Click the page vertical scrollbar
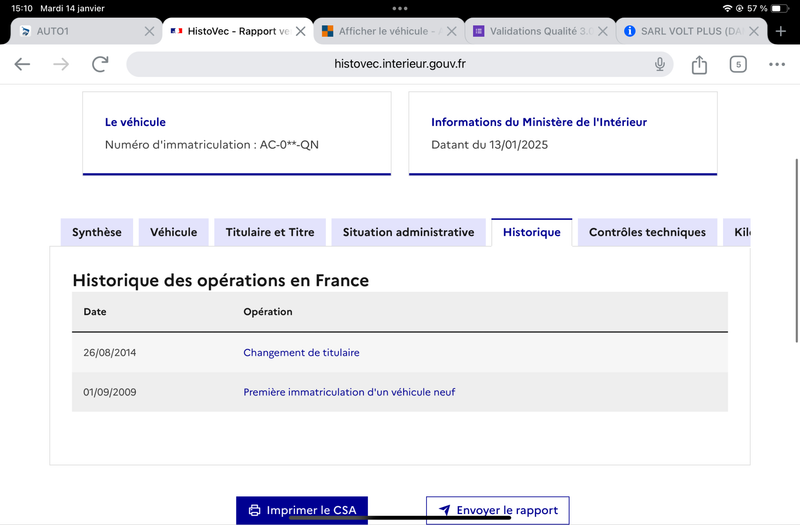 point(796,250)
